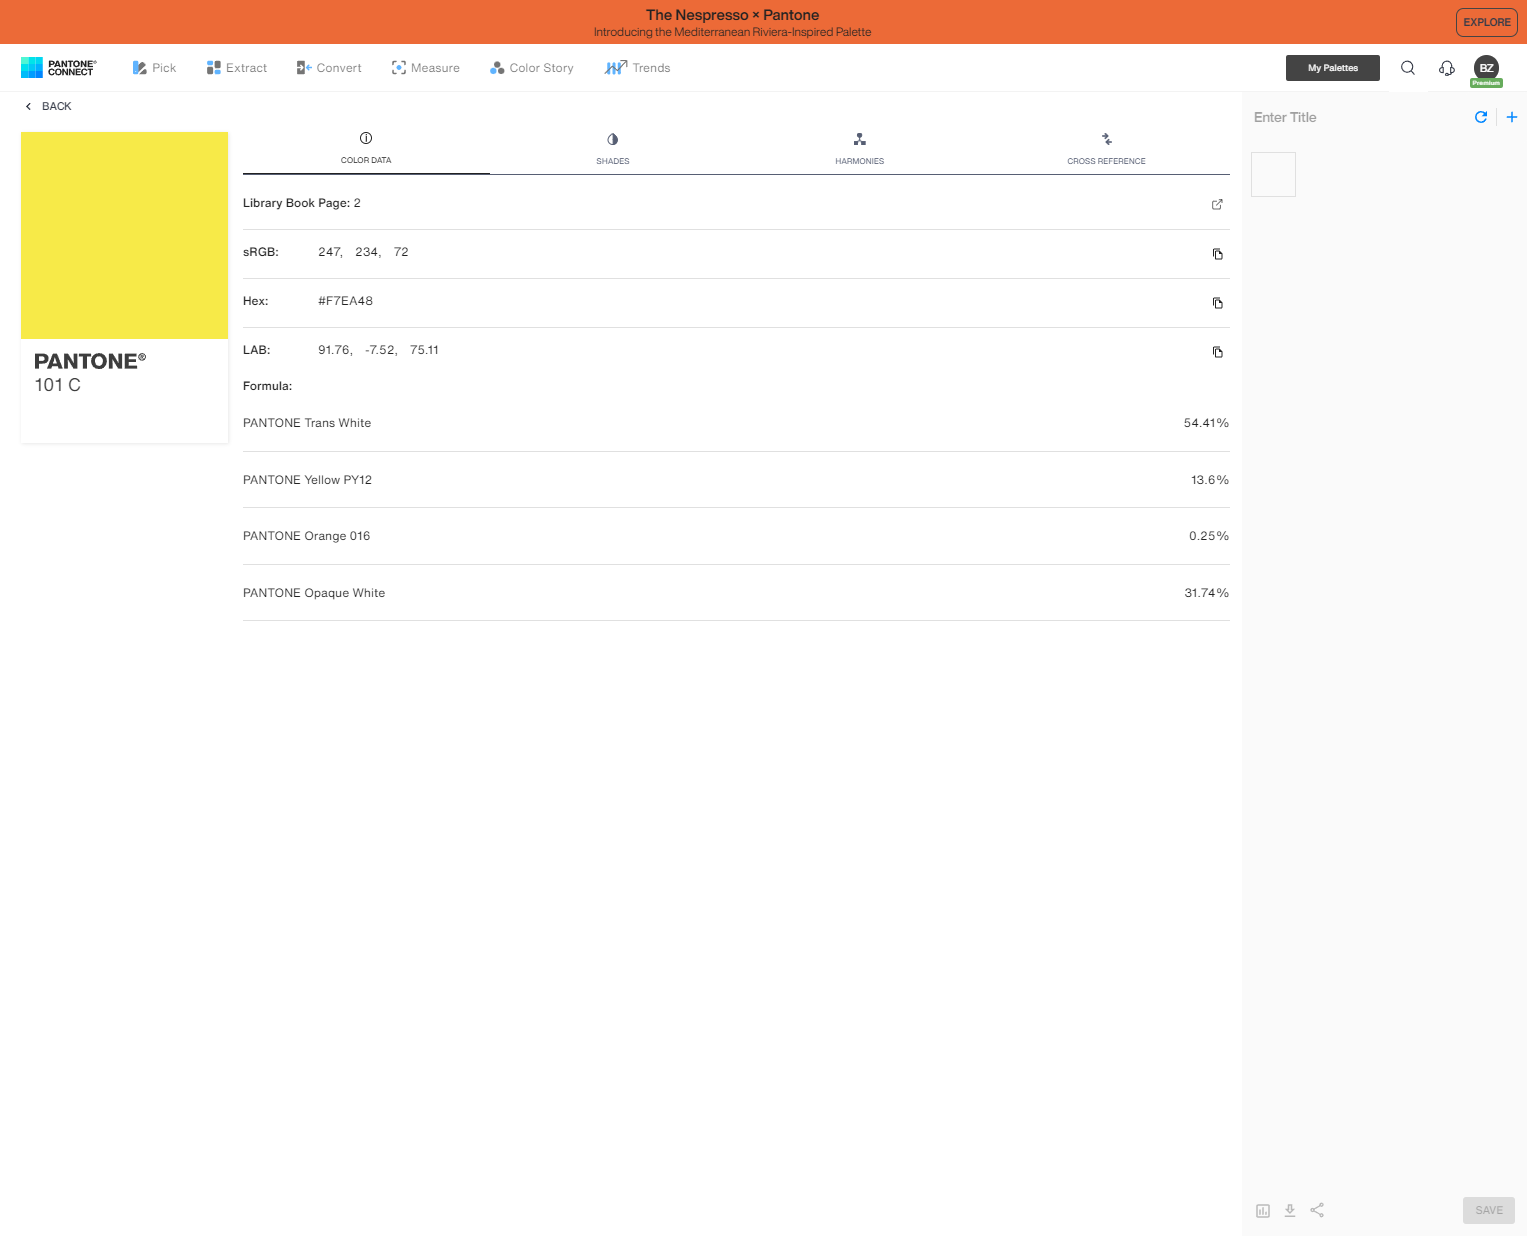Switch to the Shades tab
The width and height of the screenshot is (1527, 1236).
[x=612, y=149]
